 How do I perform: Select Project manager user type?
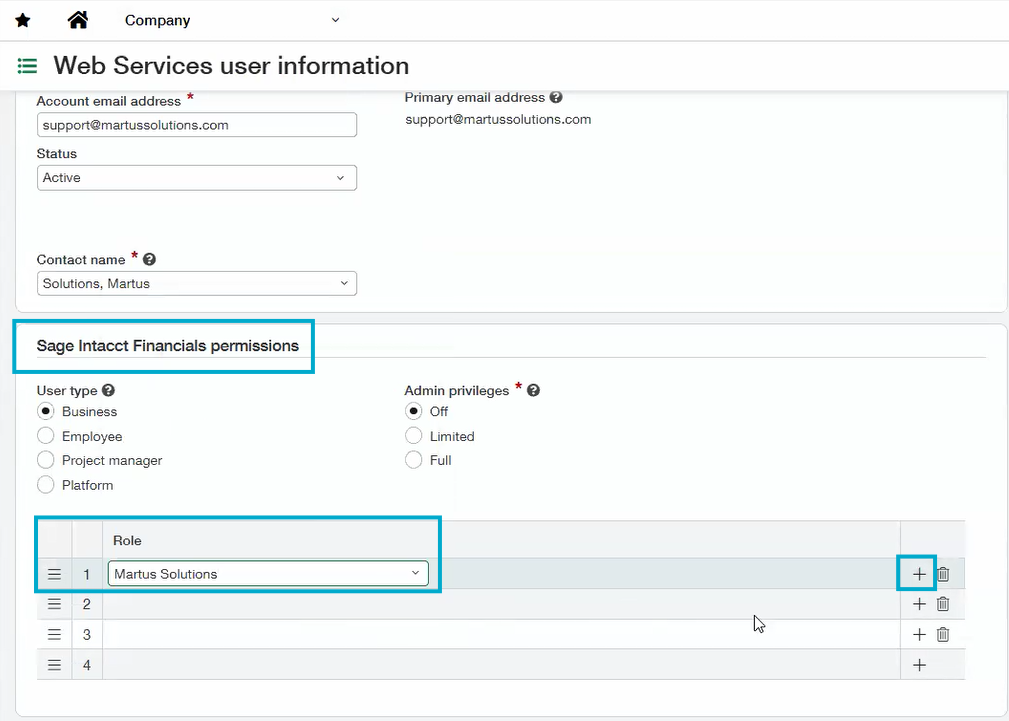pyautogui.click(x=46, y=460)
